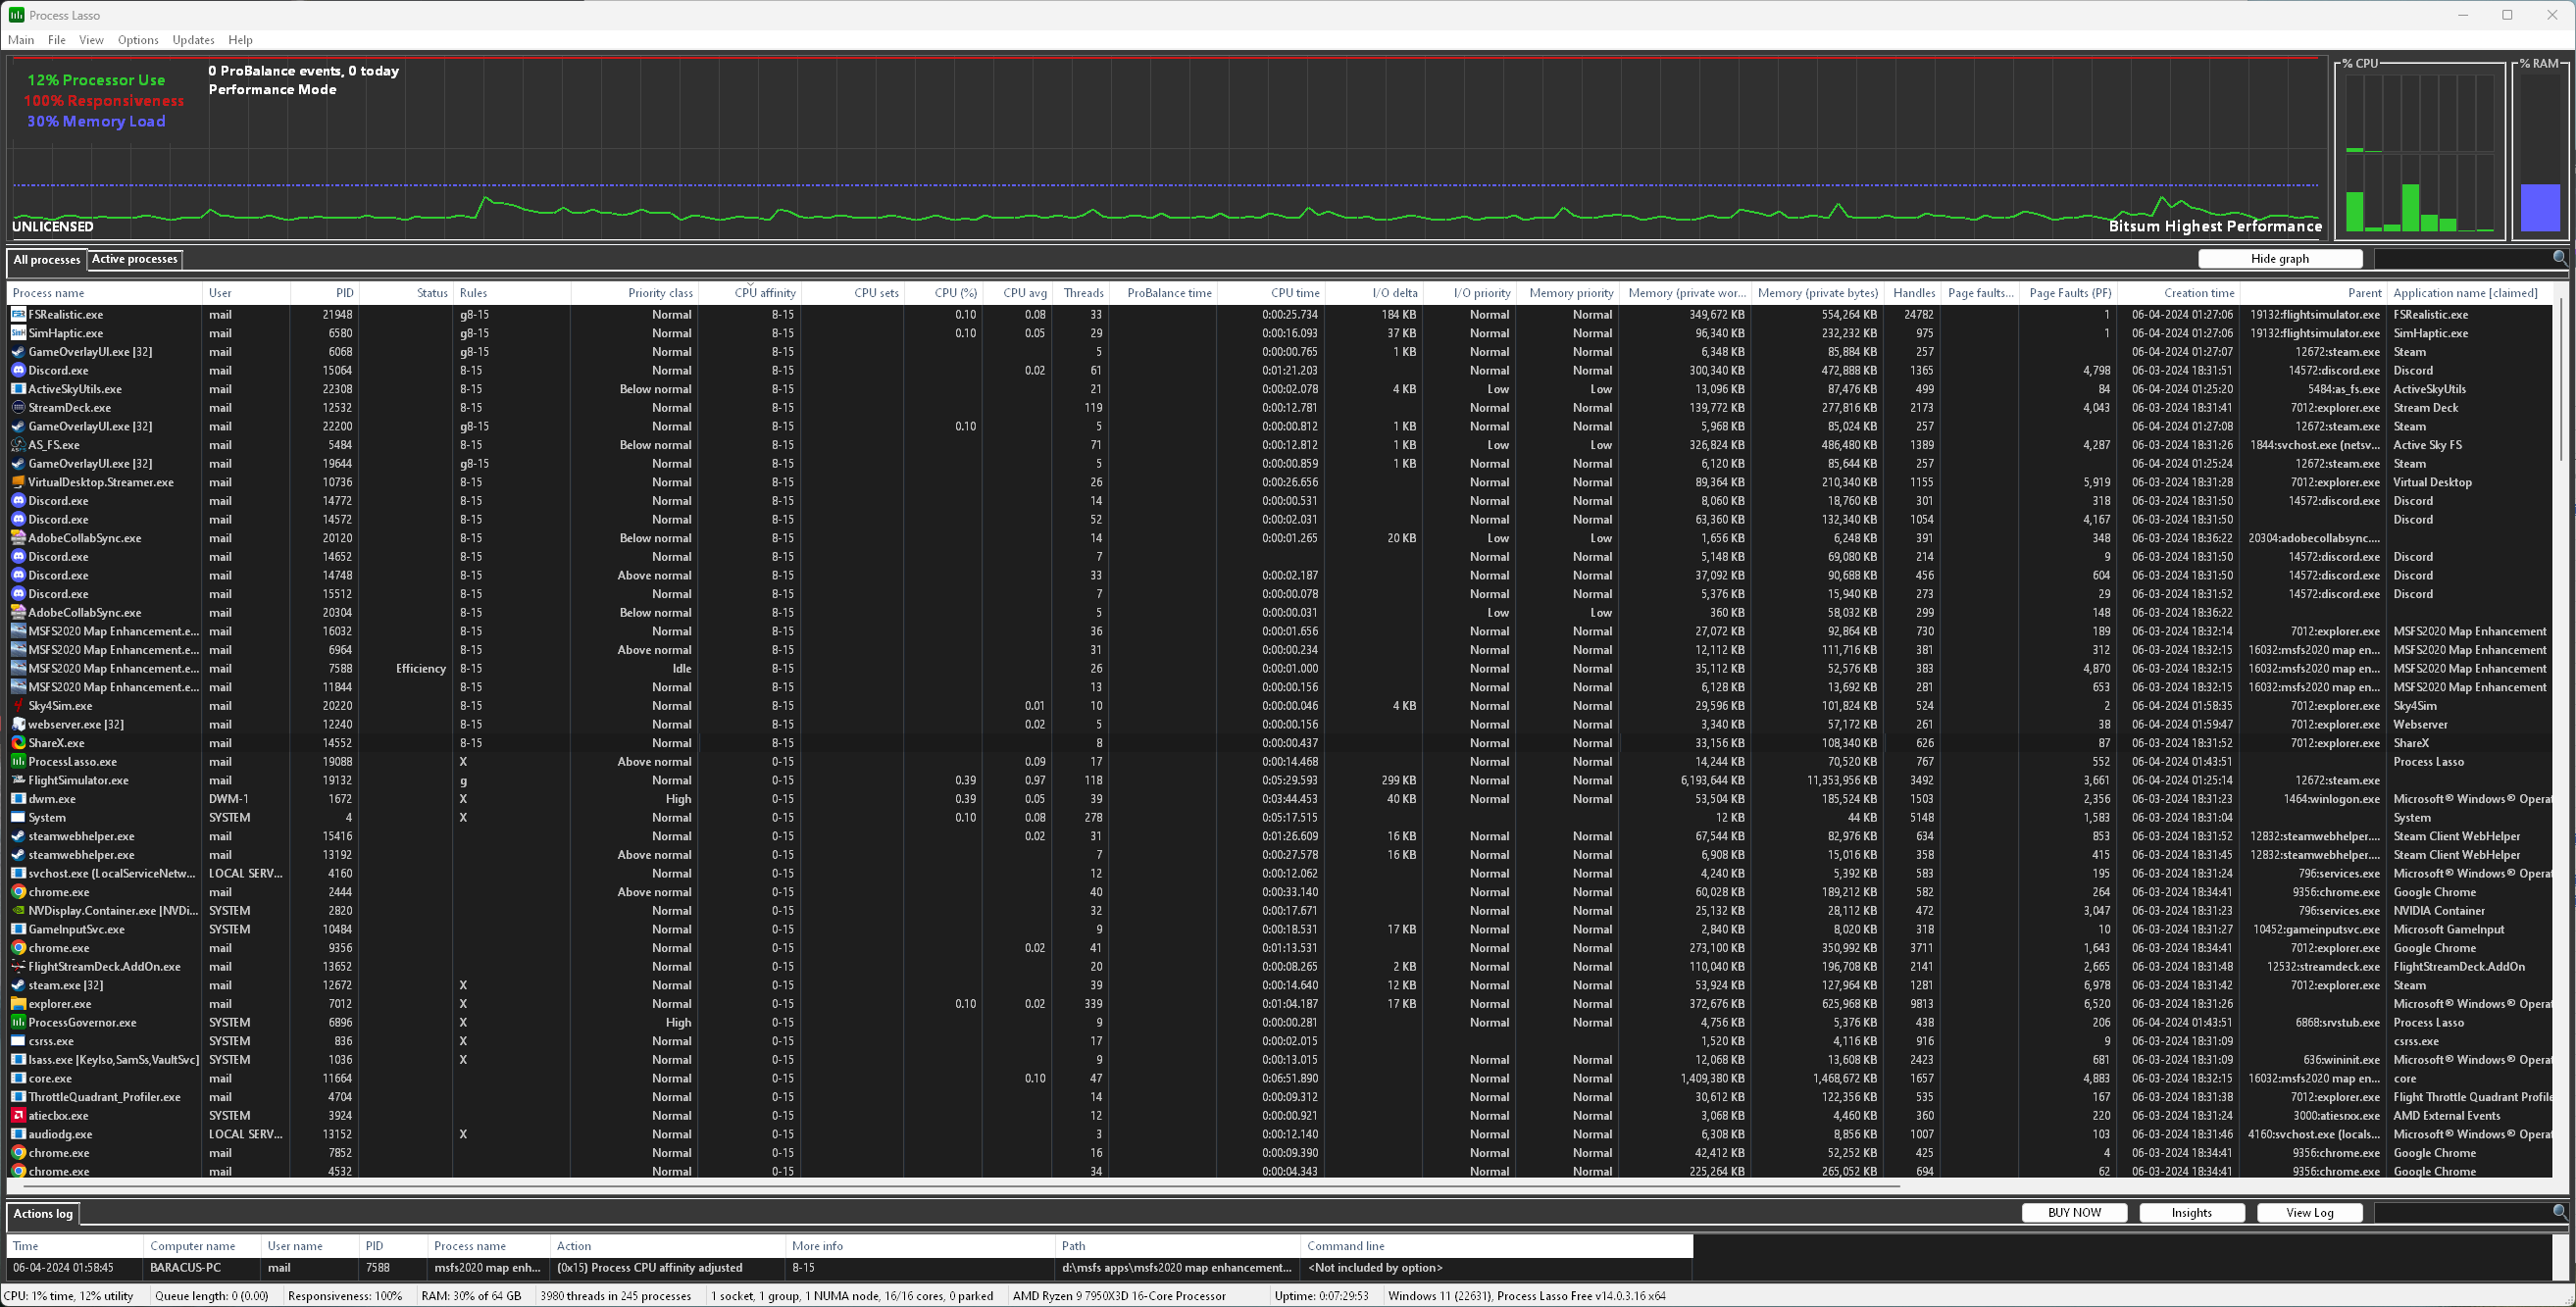
Task: Open the Main menu
Action: (x=21, y=40)
